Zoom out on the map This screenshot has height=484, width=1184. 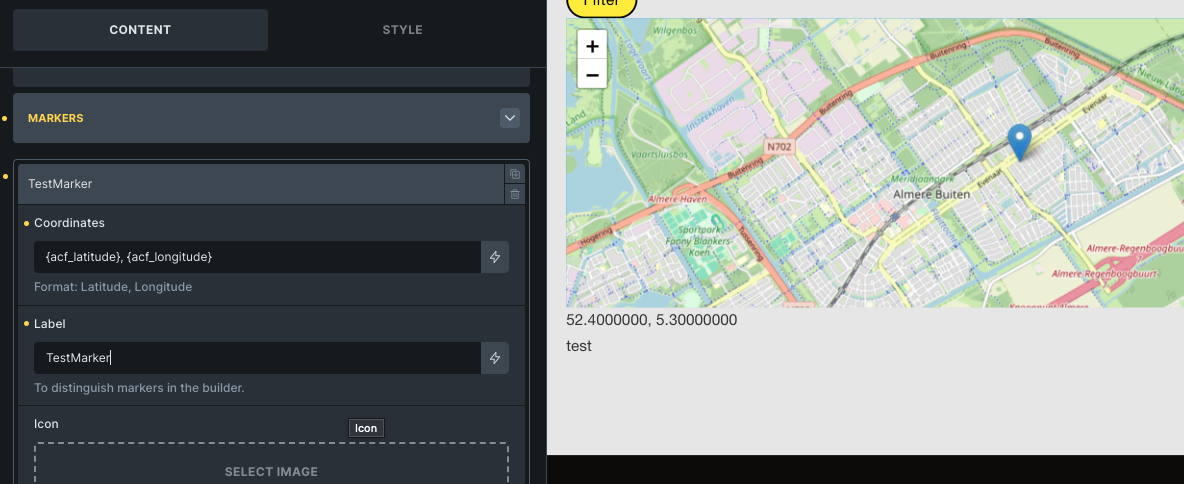(x=592, y=74)
